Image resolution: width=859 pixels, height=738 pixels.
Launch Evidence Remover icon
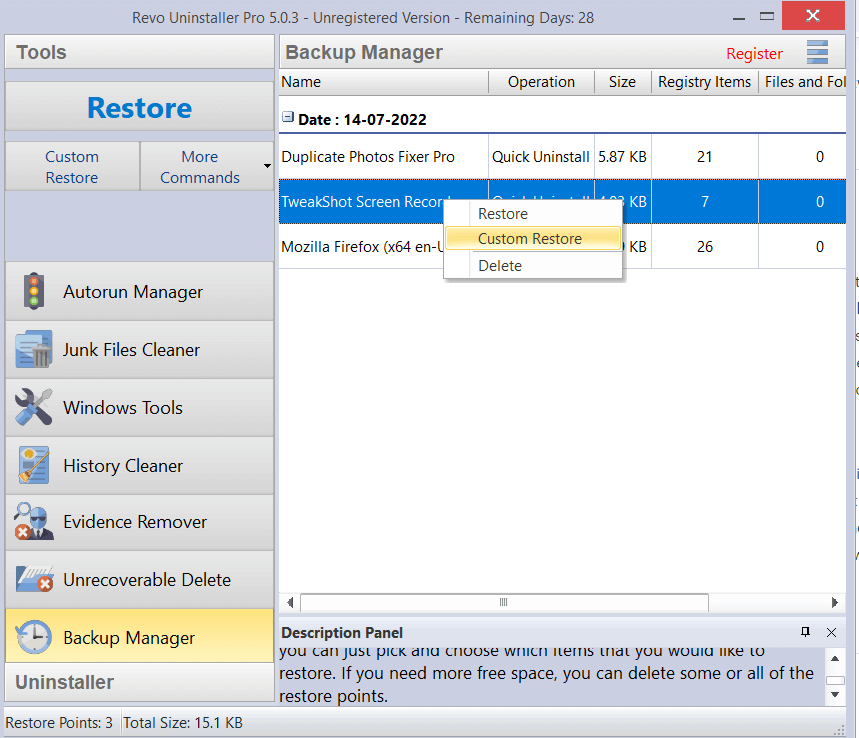(x=33, y=522)
